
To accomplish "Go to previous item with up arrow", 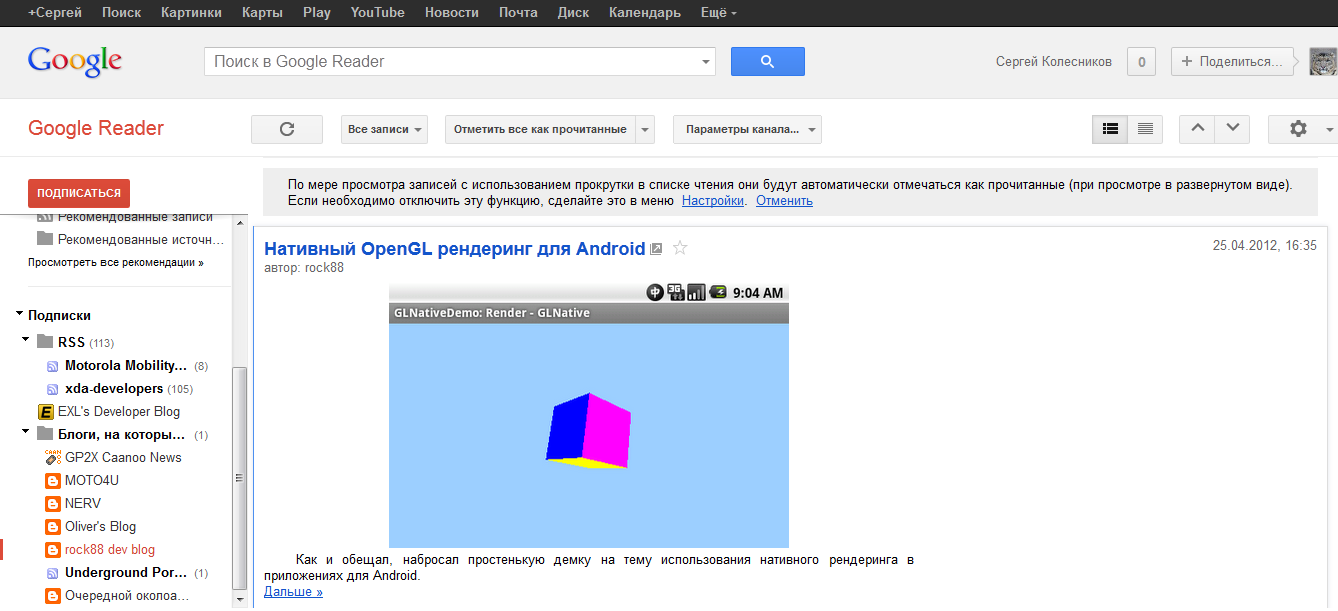I will coord(1198,129).
